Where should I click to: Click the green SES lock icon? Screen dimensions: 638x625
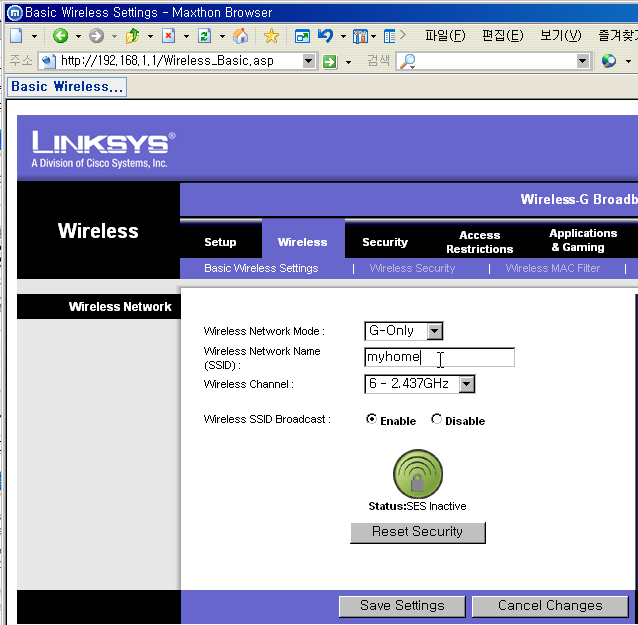pos(418,474)
